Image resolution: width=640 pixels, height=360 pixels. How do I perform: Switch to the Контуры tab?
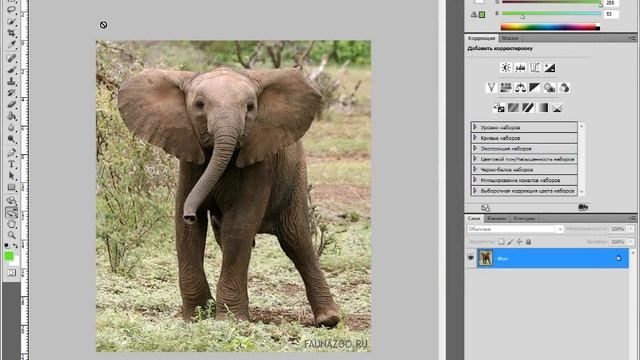click(524, 218)
